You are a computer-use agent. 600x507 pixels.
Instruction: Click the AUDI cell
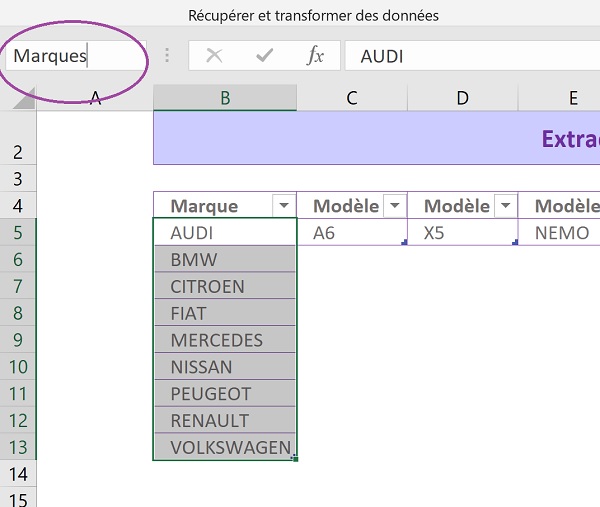pos(225,232)
